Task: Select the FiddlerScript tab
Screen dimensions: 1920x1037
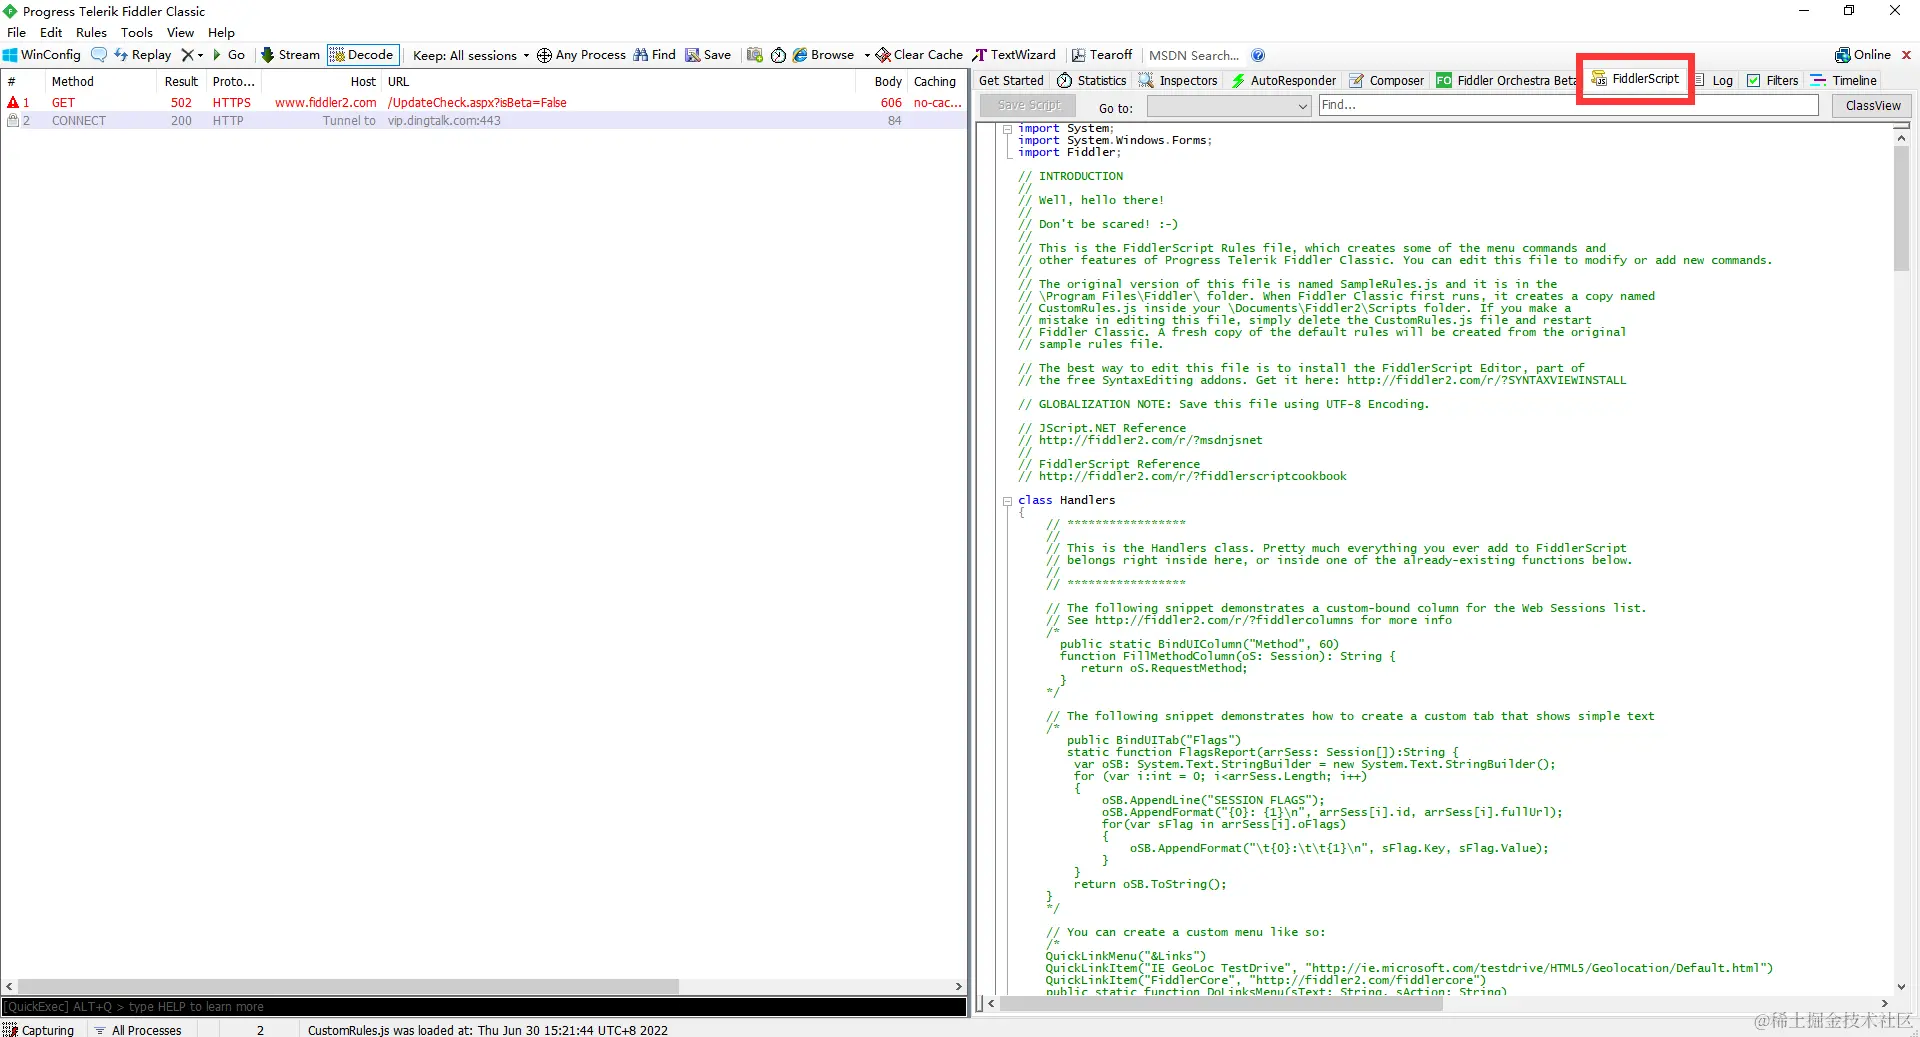Action: tap(1636, 79)
